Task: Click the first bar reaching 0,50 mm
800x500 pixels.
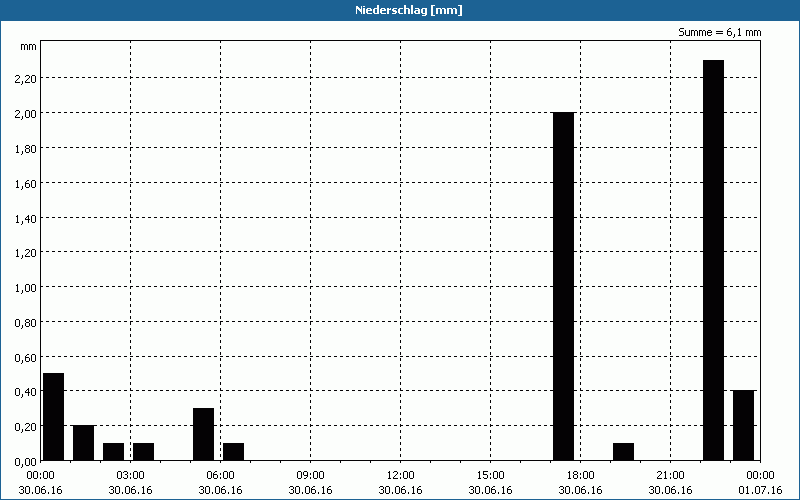Action: click(53, 417)
